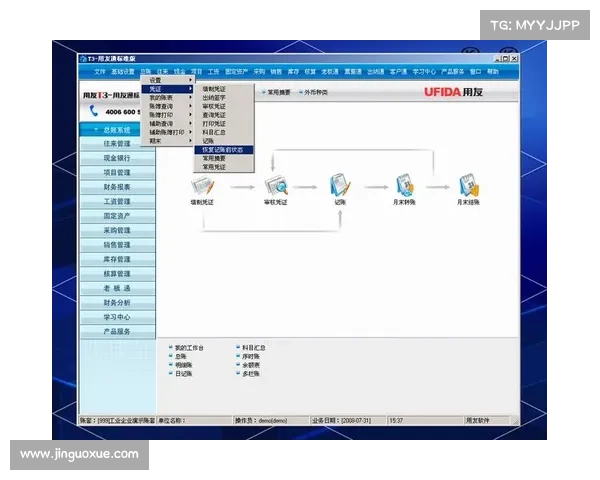Screen dimensions: 600x480
Task: Click the phone icon beside 4006 600
Action: pyautogui.click(x=93, y=111)
